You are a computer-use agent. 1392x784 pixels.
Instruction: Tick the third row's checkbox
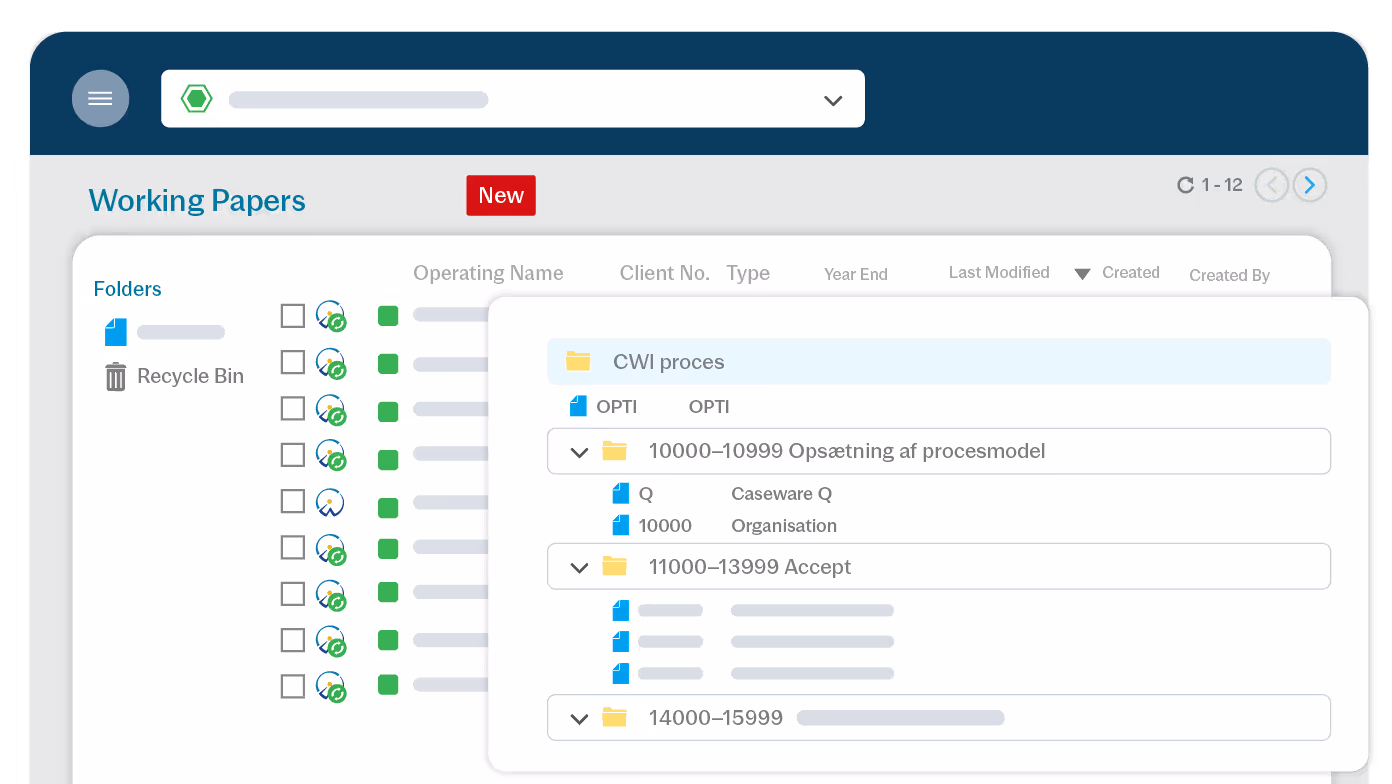pos(292,408)
